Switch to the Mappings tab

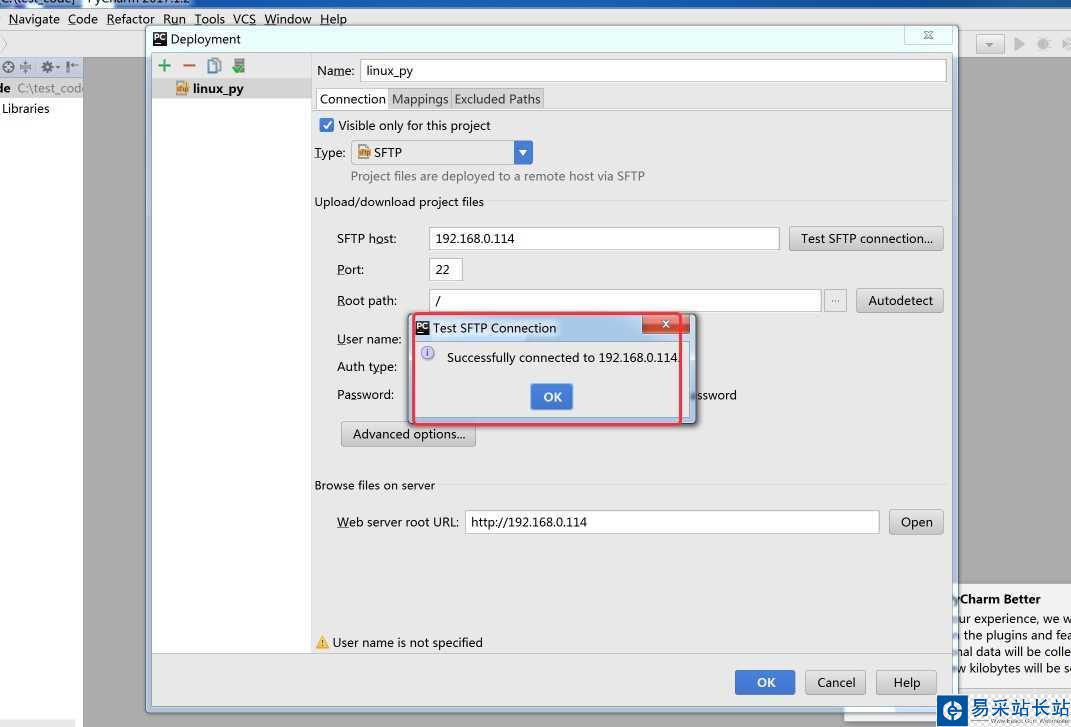[x=420, y=99]
